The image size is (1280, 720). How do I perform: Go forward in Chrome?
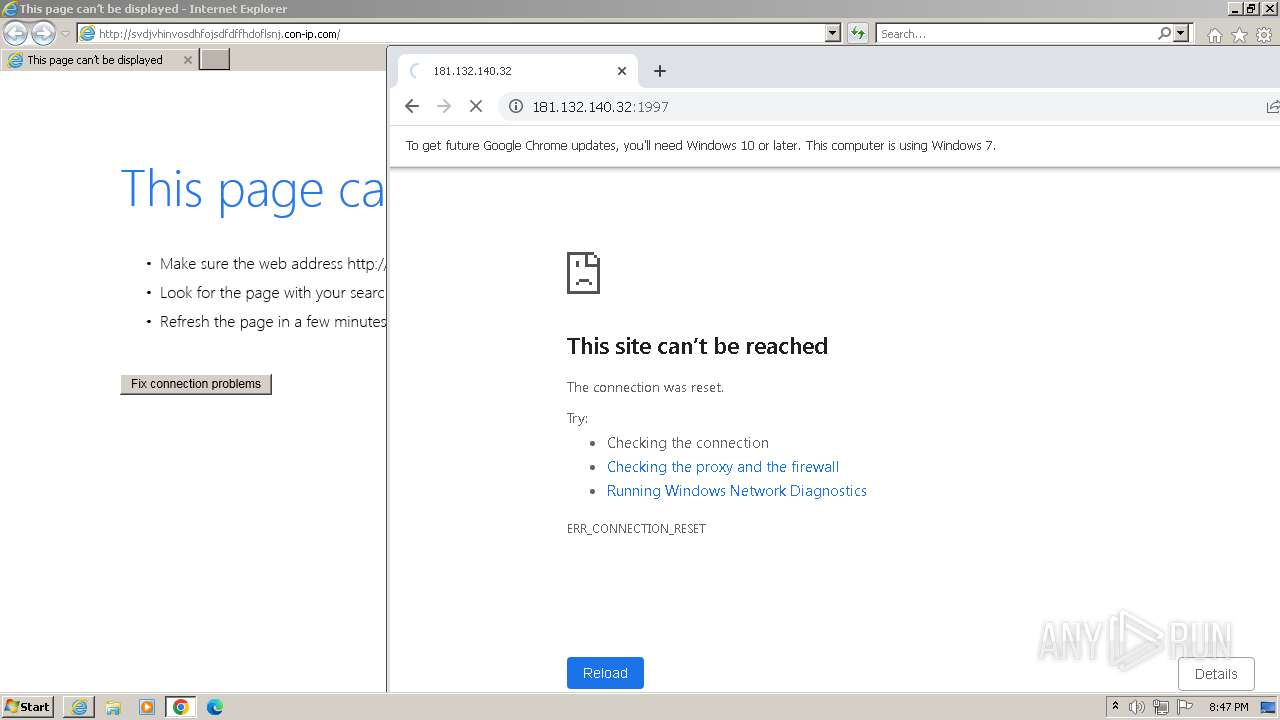tap(444, 106)
